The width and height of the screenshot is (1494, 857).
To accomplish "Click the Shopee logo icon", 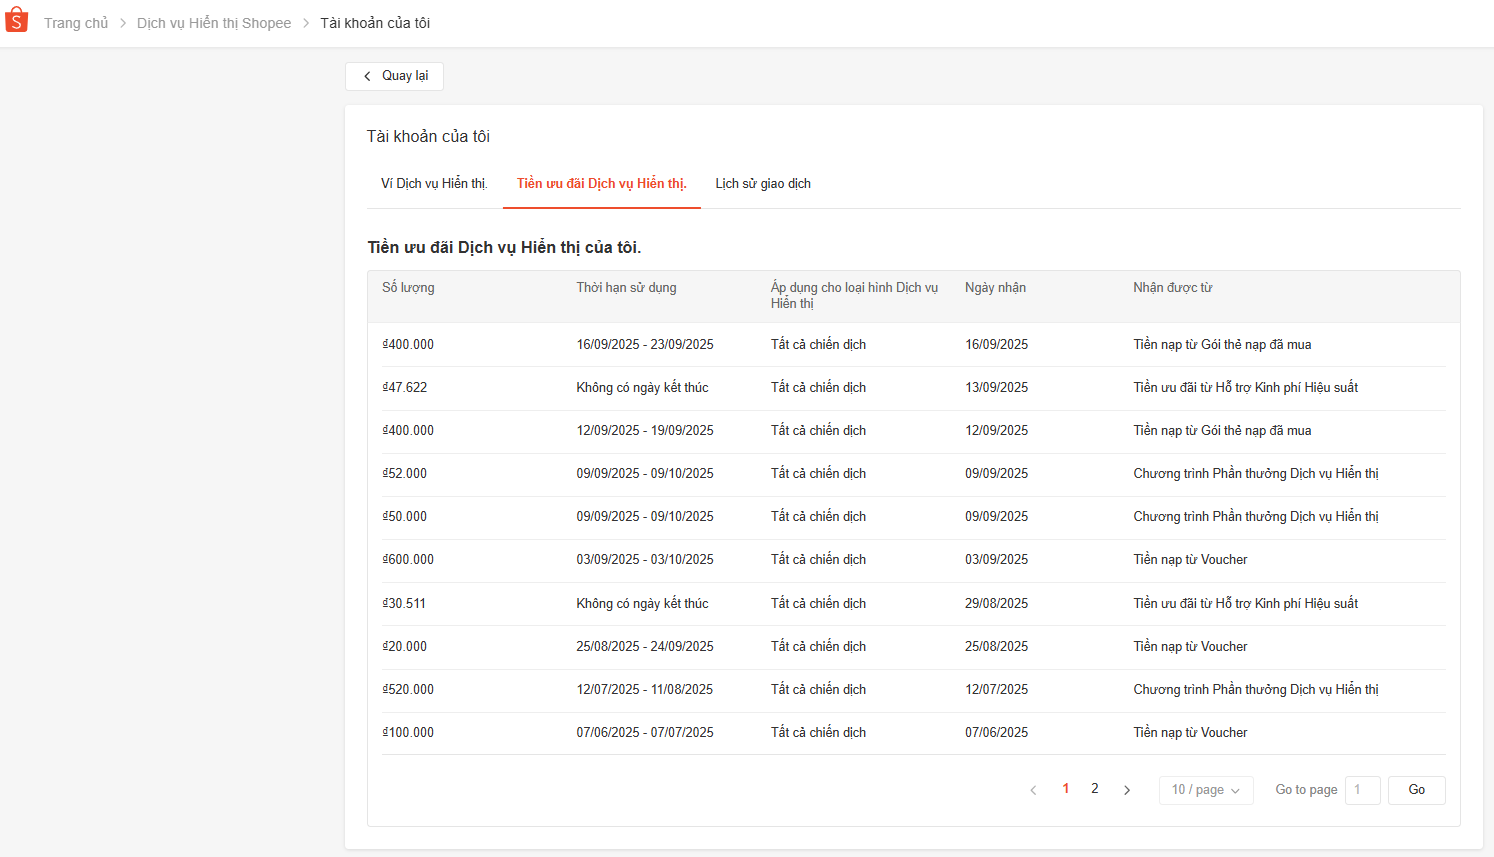I will pyautogui.click(x=17, y=20).
